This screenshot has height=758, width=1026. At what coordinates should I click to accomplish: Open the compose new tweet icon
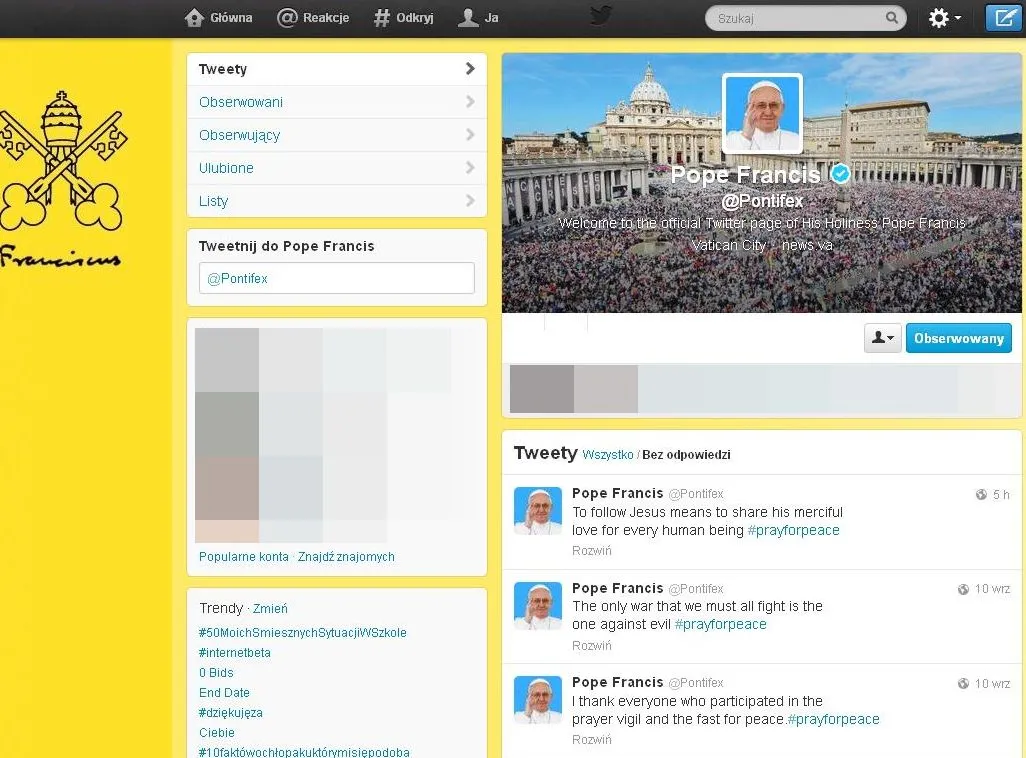coord(1003,17)
